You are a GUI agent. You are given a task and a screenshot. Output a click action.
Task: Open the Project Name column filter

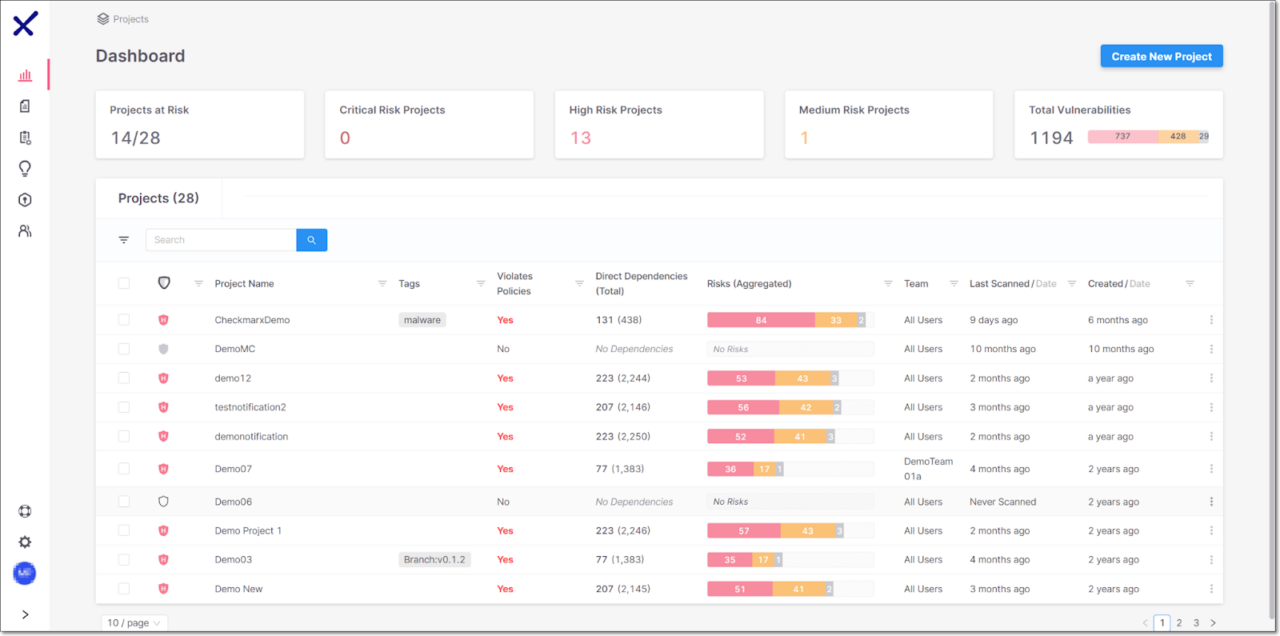pyautogui.click(x=382, y=284)
